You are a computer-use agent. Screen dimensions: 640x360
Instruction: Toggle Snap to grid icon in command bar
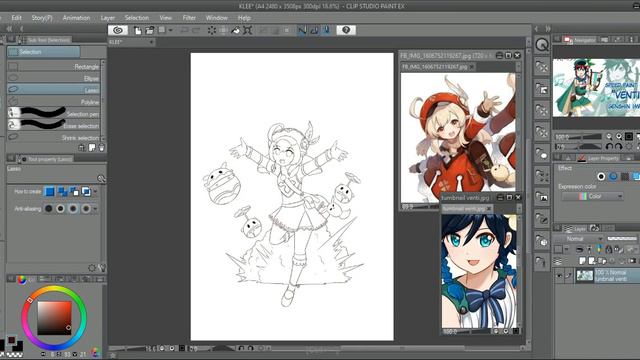tap(327, 30)
